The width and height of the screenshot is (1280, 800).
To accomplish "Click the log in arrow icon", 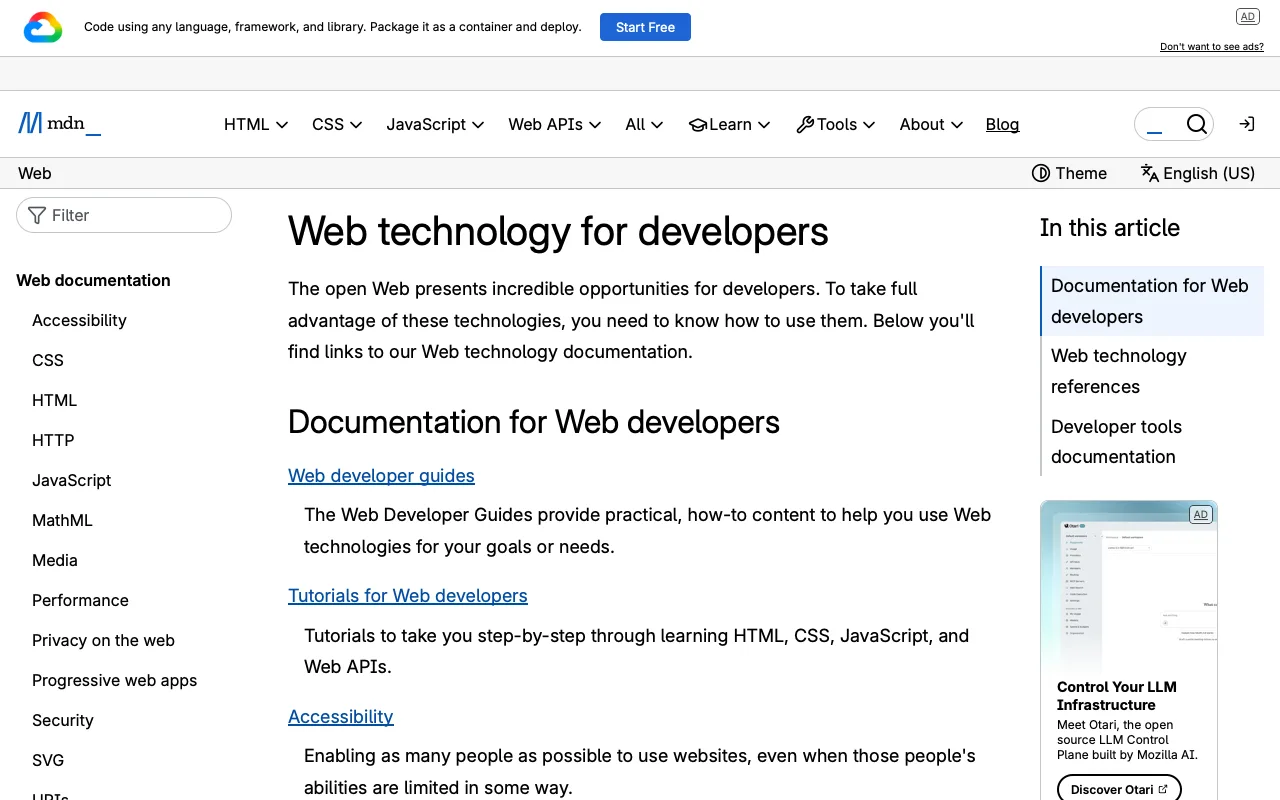I will [x=1246, y=124].
